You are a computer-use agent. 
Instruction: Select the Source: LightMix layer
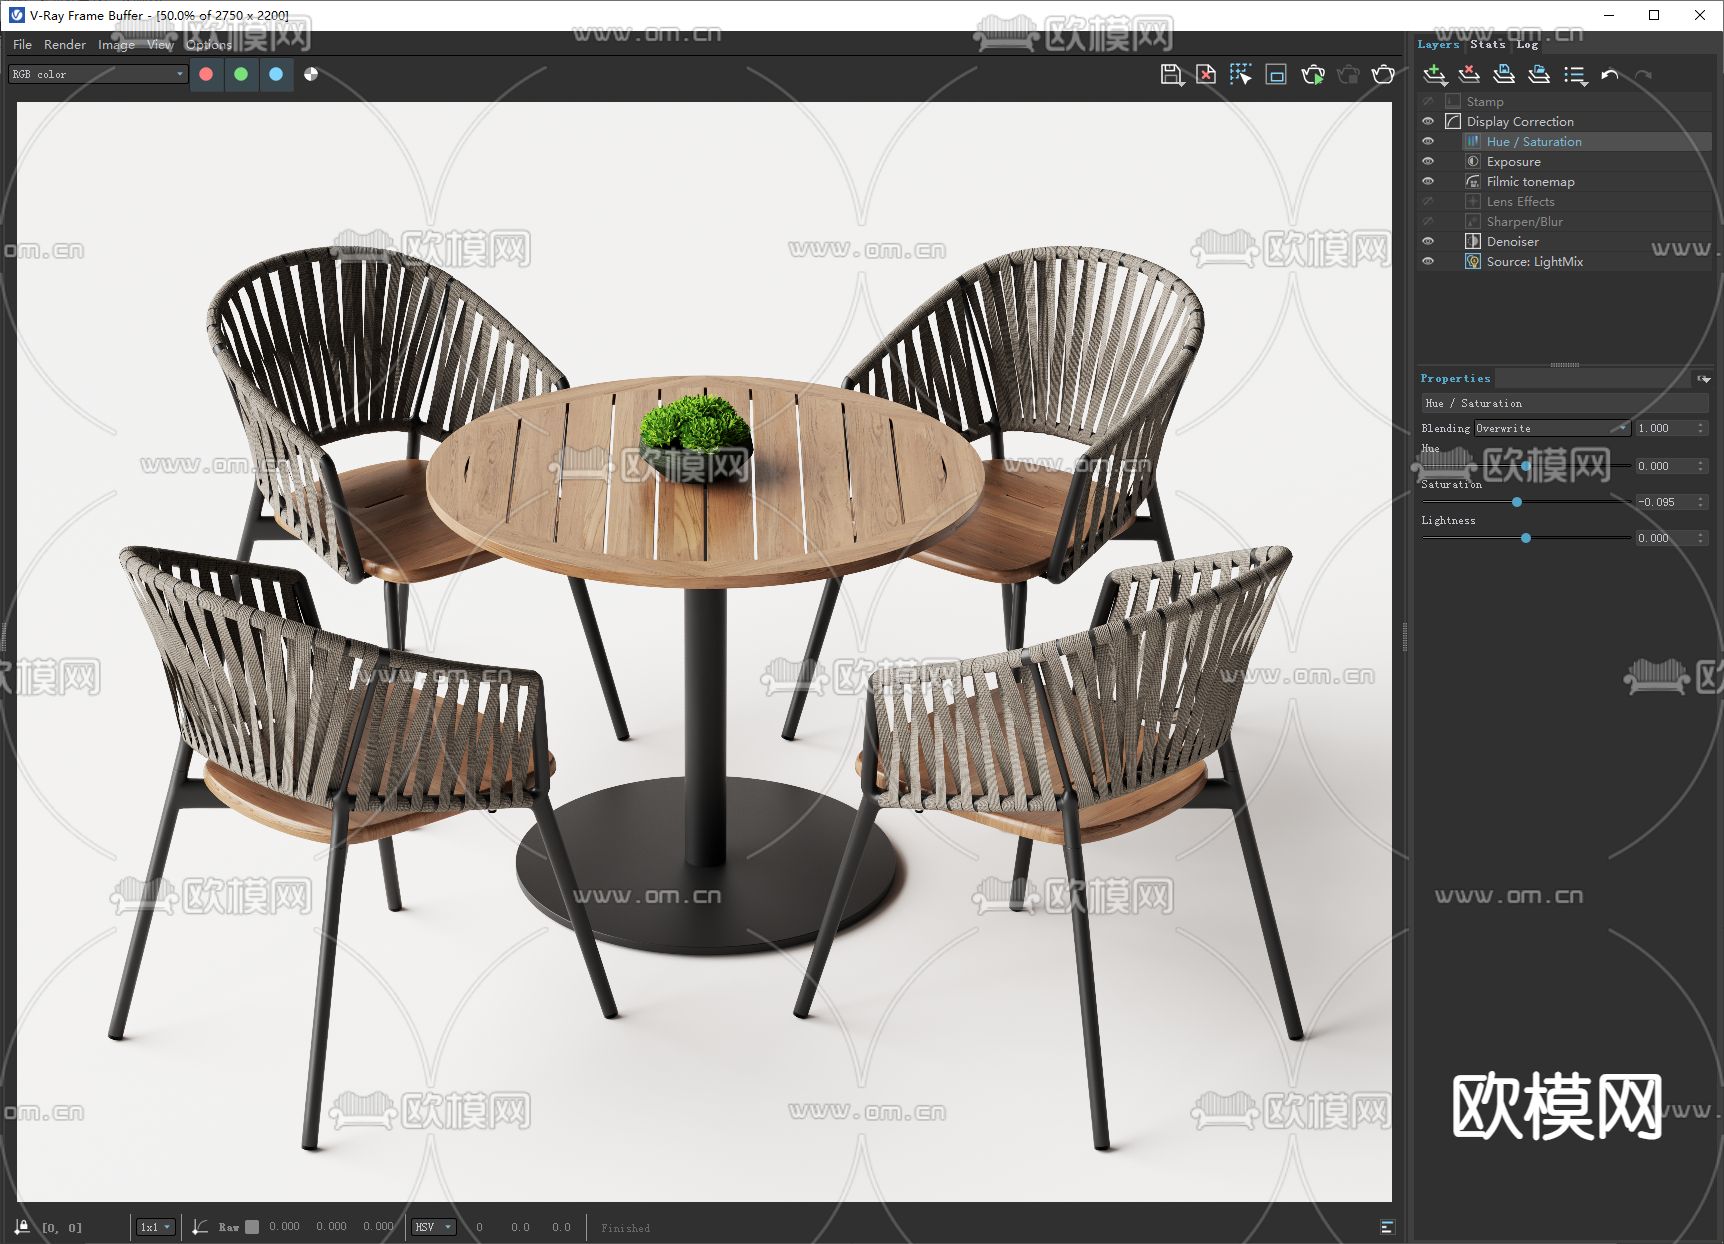[x=1534, y=261]
